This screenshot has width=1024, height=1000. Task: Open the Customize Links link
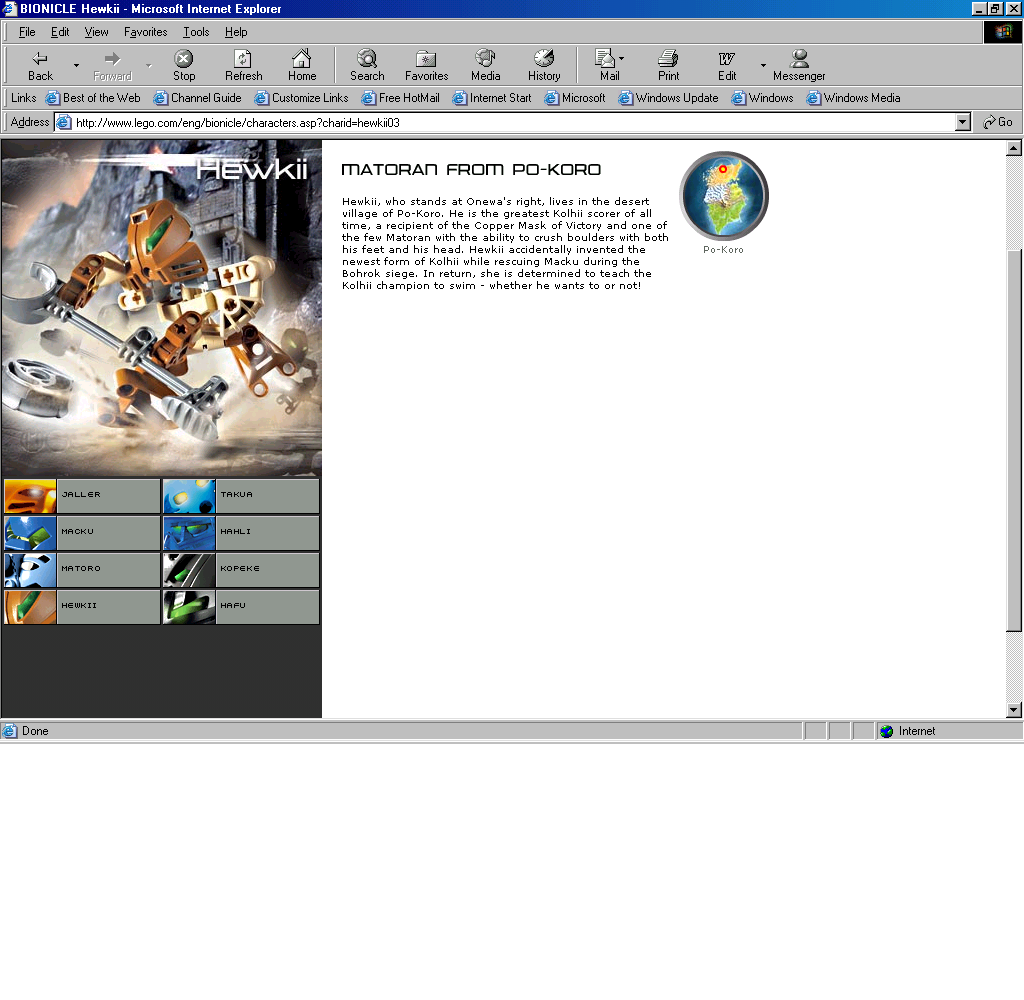coord(301,98)
